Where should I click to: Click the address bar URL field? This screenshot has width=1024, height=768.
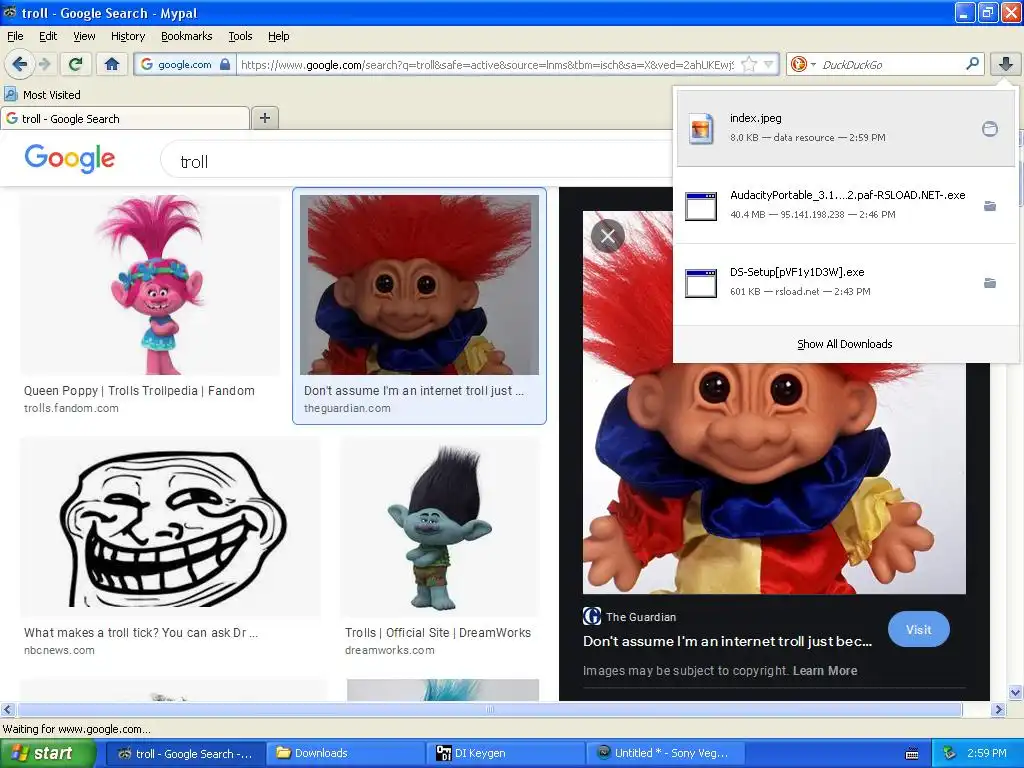click(487, 64)
